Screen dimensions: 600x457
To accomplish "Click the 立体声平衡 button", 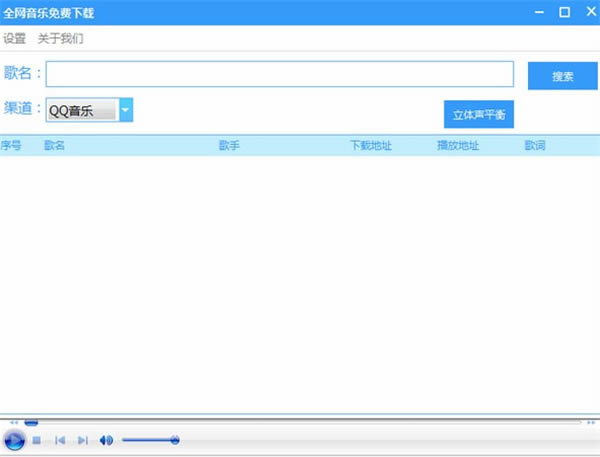I will (478, 114).
